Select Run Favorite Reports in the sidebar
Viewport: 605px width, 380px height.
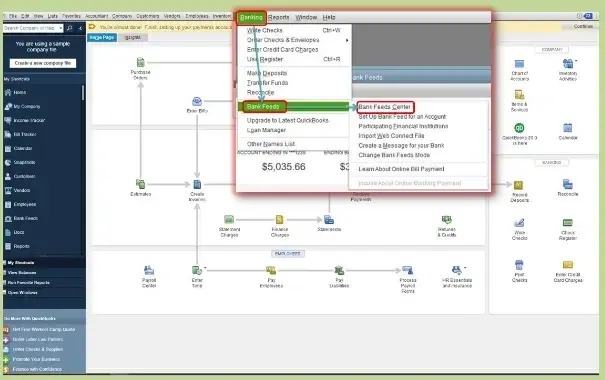click(29, 283)
